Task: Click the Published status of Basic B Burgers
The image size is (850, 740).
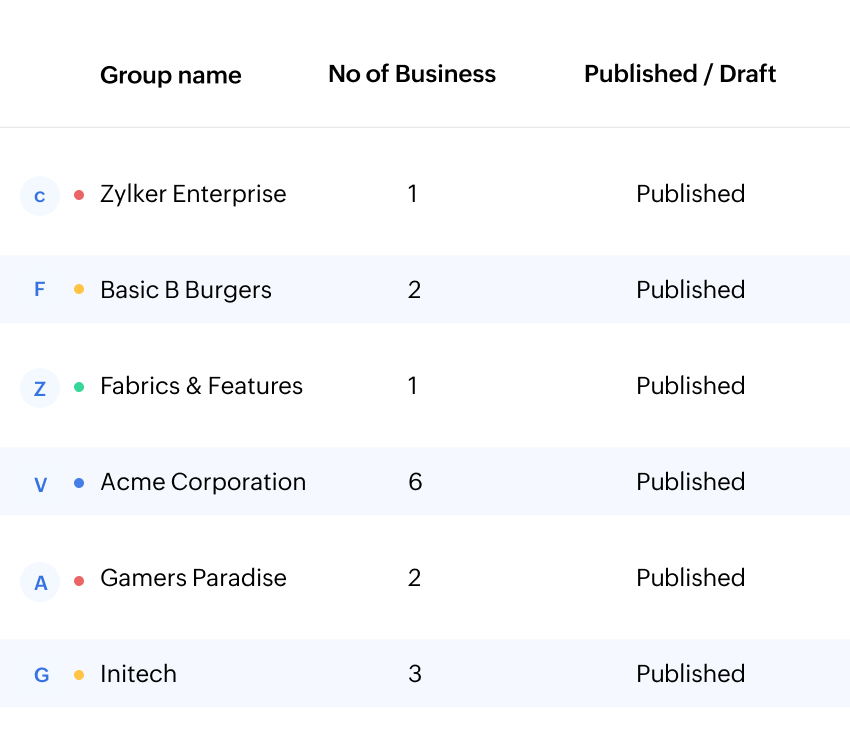Action: [x=690, y=290]
